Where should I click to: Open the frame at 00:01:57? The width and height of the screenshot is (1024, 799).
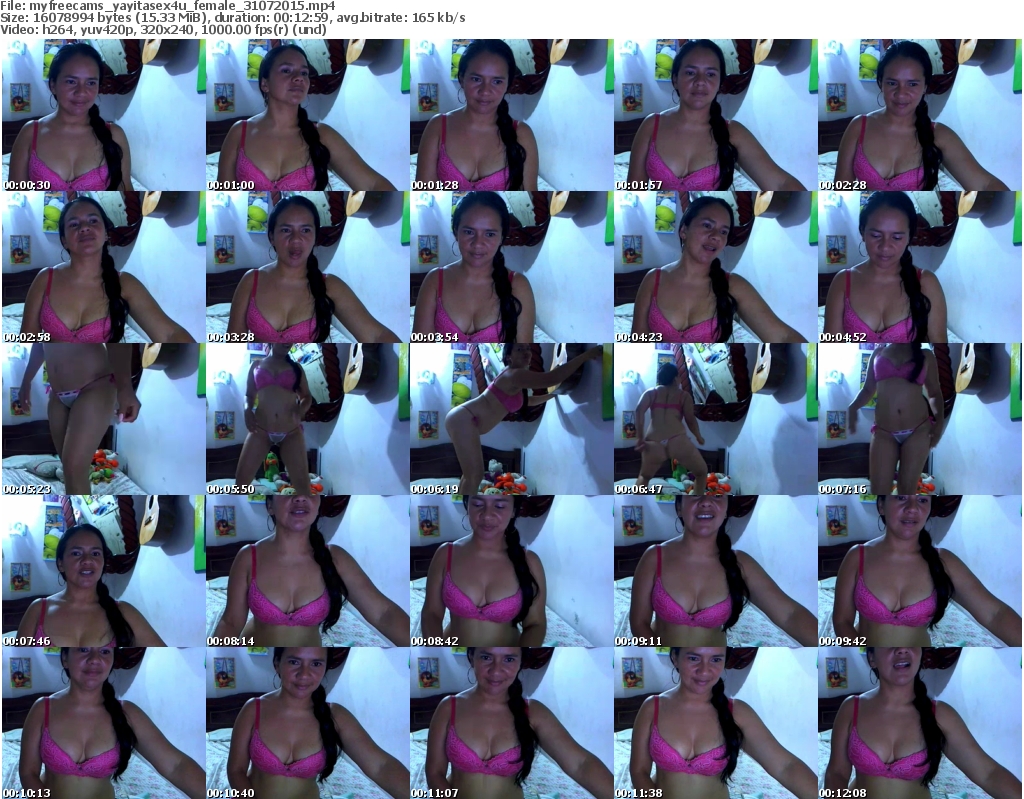click(715, 115)
